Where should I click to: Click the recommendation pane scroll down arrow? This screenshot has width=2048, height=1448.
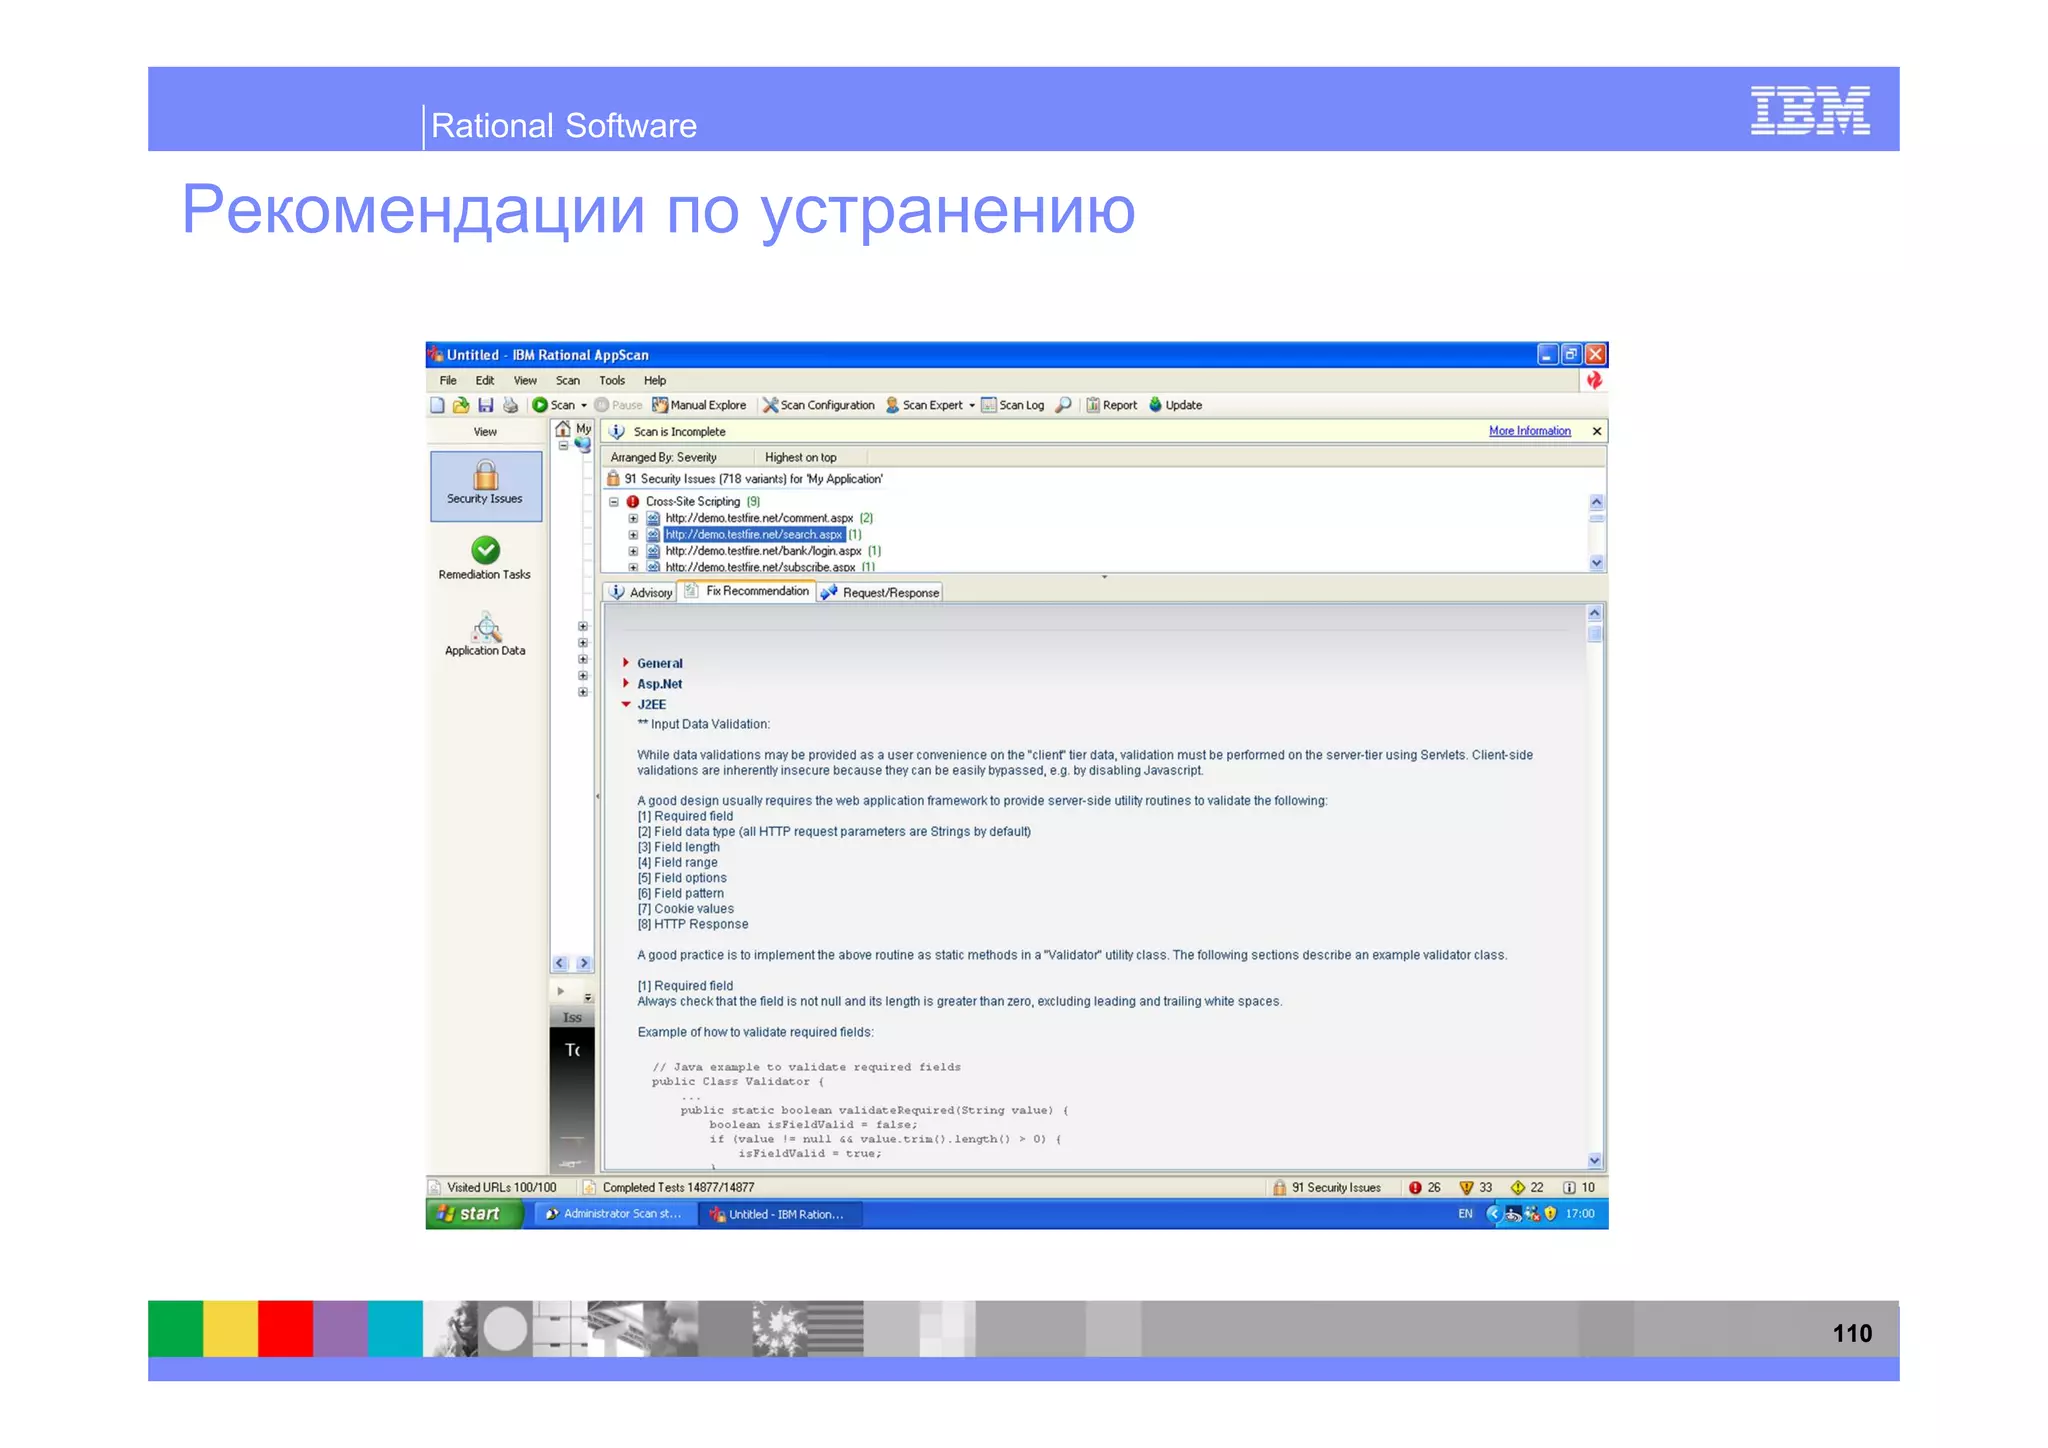[x=1595, y=1160]
